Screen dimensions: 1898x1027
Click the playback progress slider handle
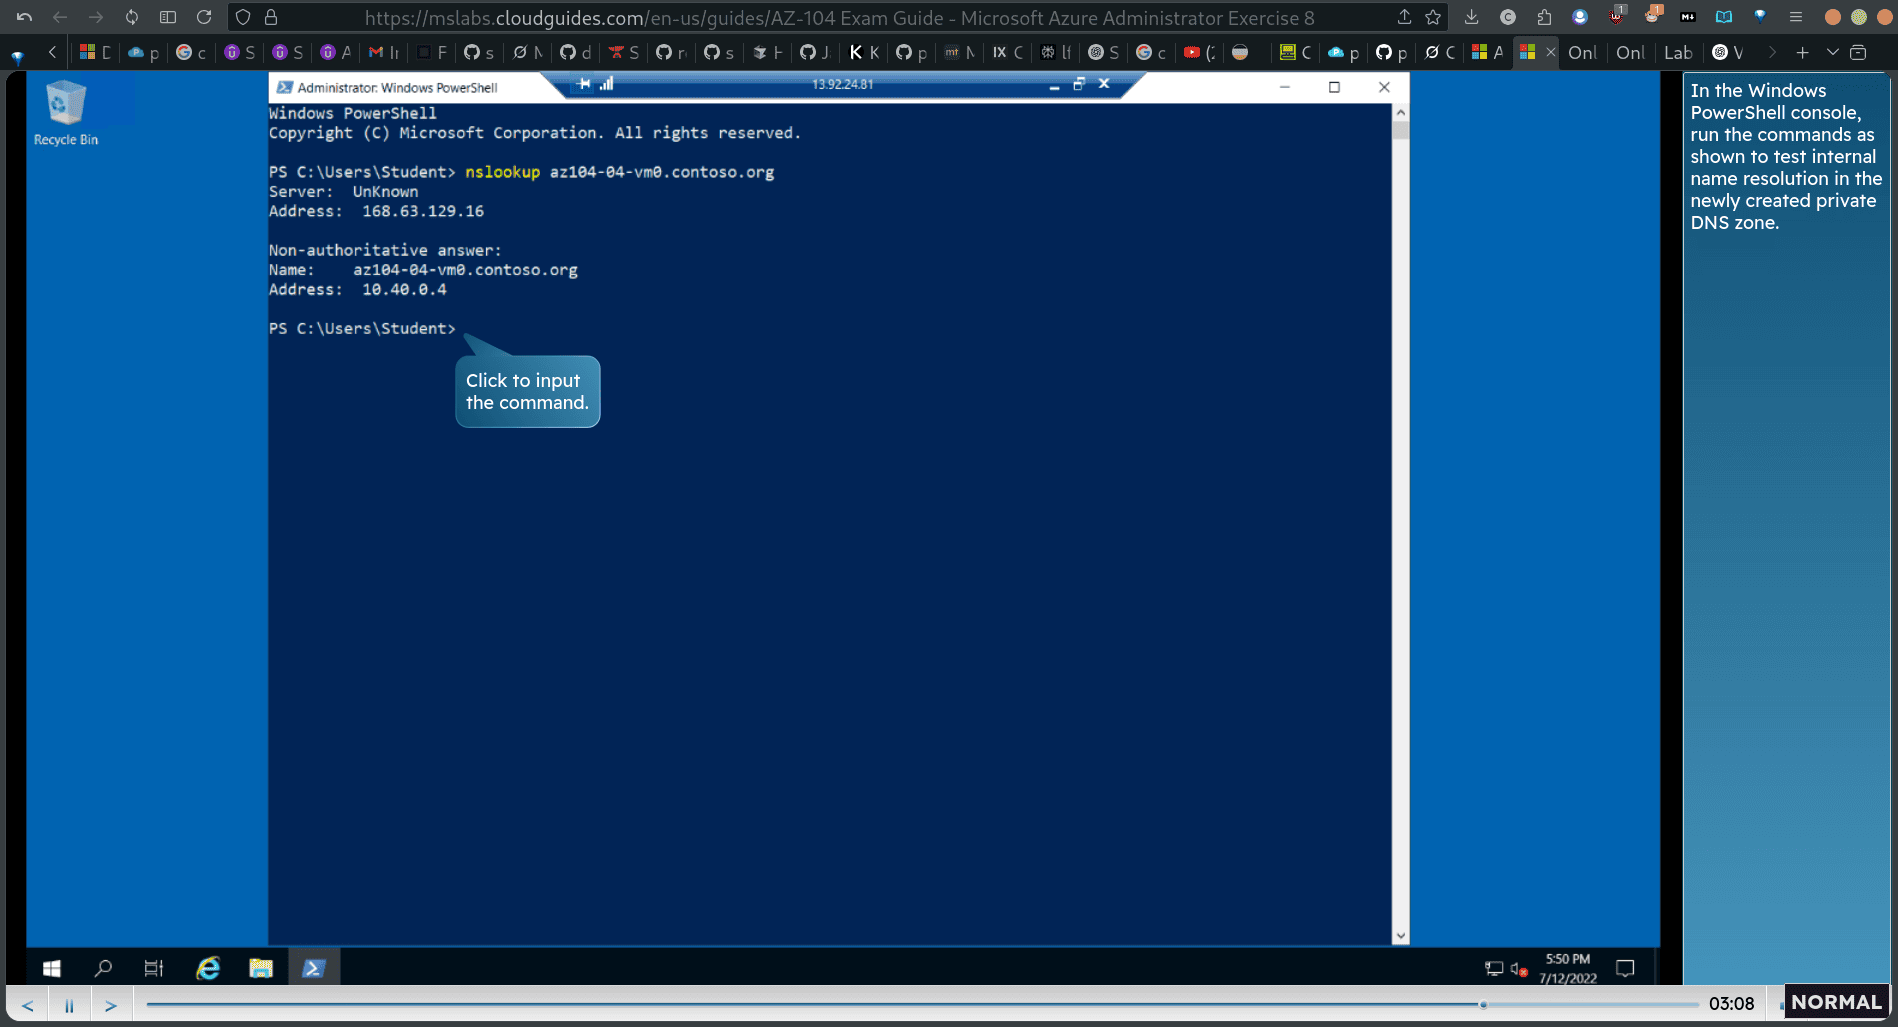pyautogui.click(x=1483, y=1004)
